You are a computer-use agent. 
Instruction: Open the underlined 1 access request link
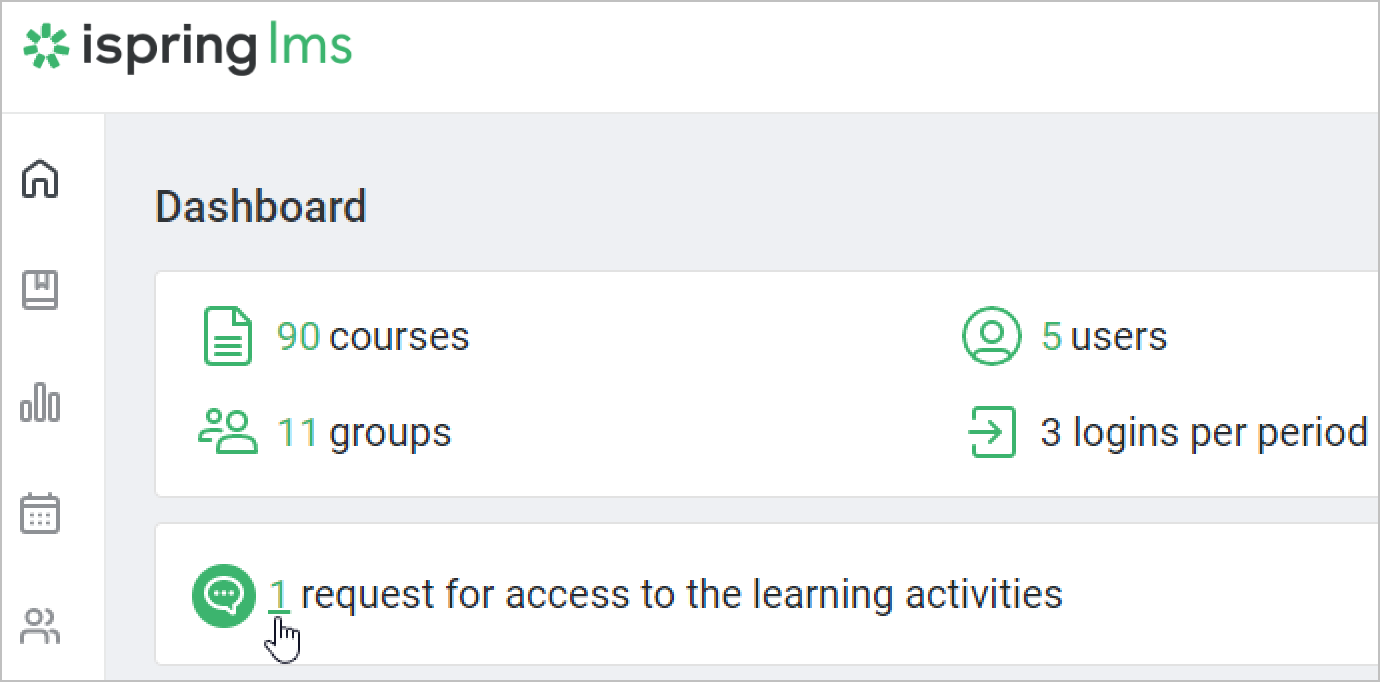tap(279, 595)
